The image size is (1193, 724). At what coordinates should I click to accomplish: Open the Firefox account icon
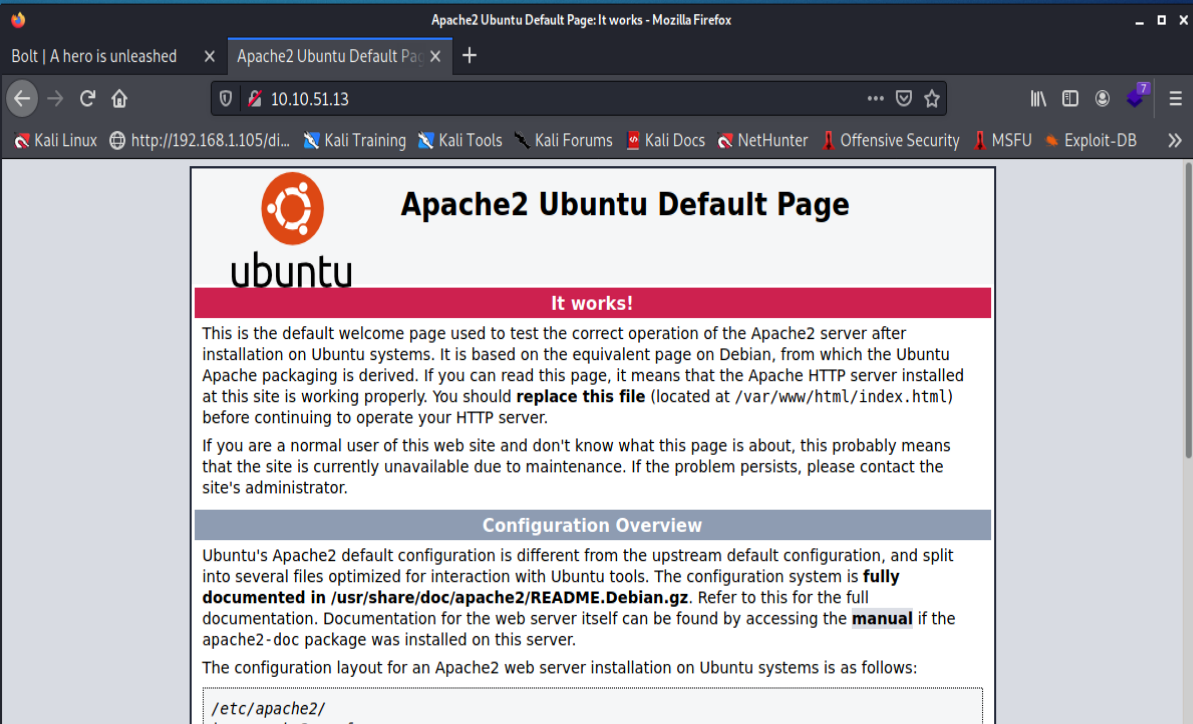[1102, 98]
